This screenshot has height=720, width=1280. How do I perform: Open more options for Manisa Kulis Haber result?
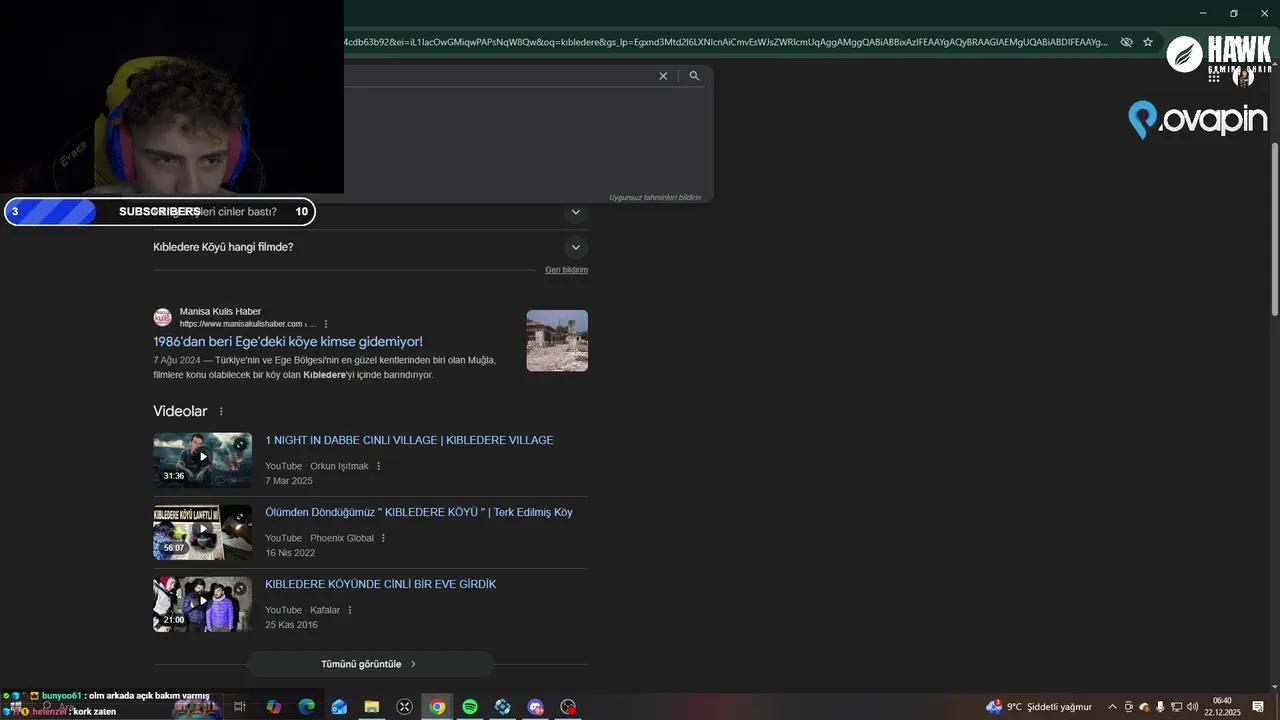click(326, 324)
